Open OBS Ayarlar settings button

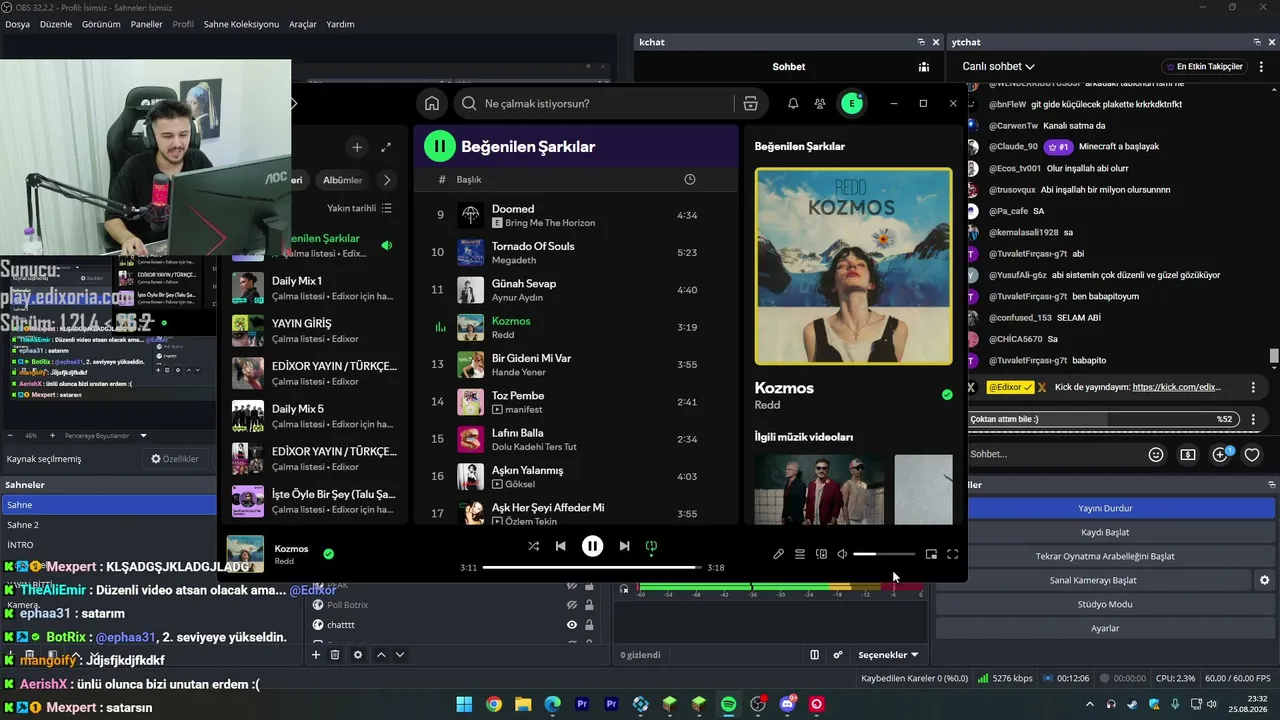1105,628
